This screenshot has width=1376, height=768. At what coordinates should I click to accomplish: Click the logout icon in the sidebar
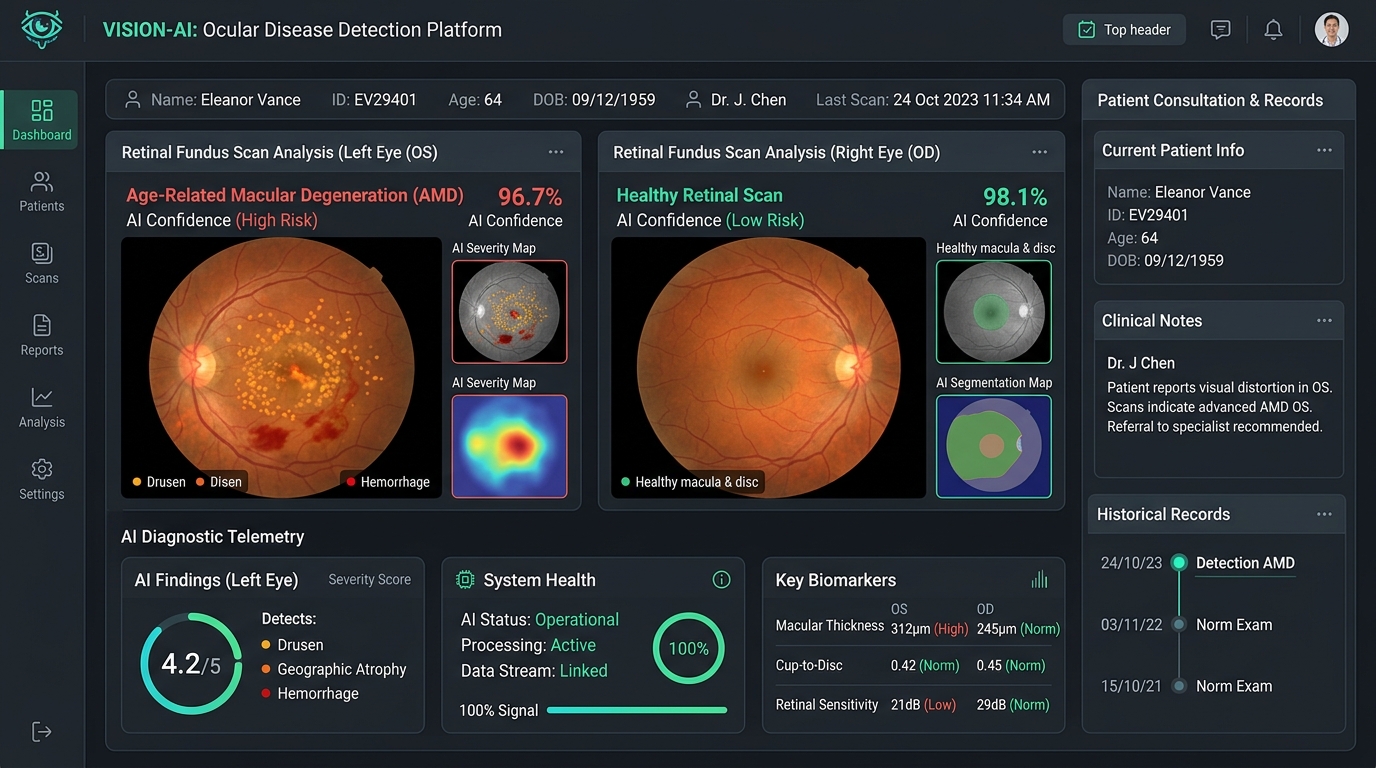[x=42, y=732]
